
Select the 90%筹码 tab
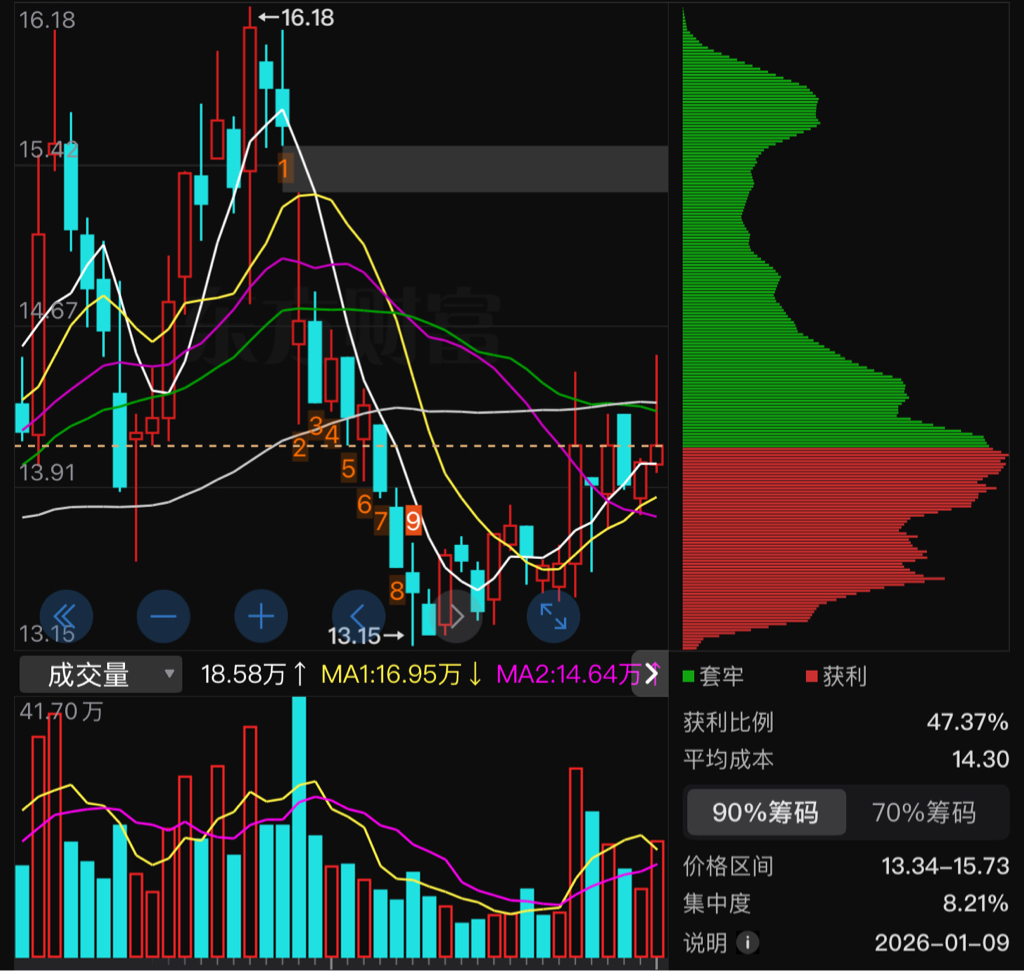[x=765, y=812]
